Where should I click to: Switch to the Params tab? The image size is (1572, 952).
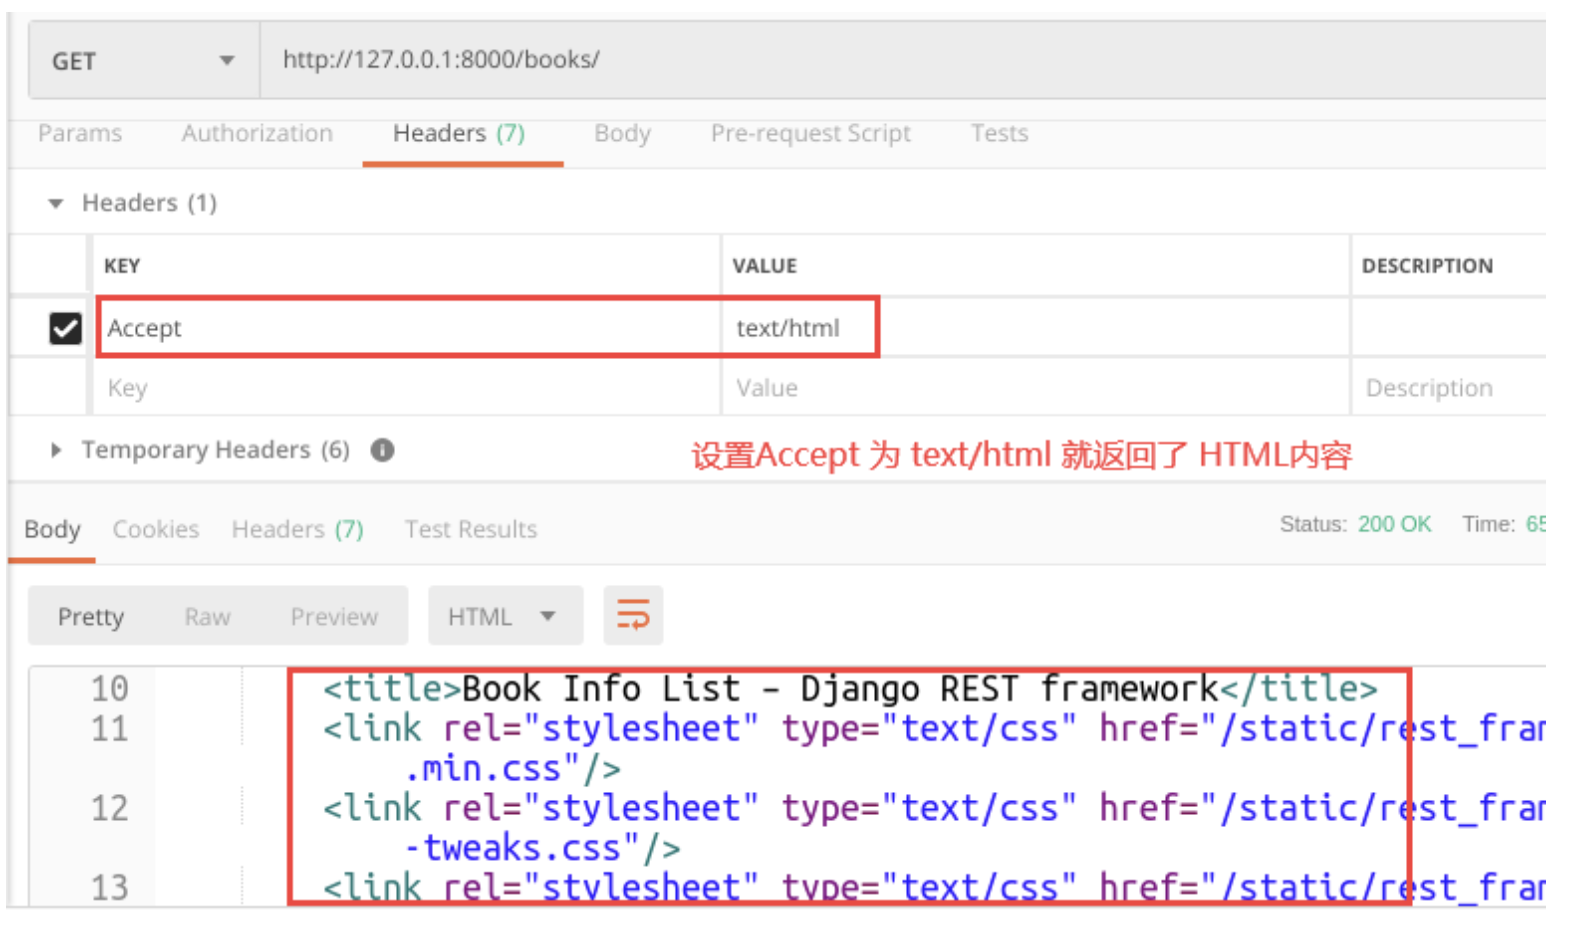click(x=80, y=133)
